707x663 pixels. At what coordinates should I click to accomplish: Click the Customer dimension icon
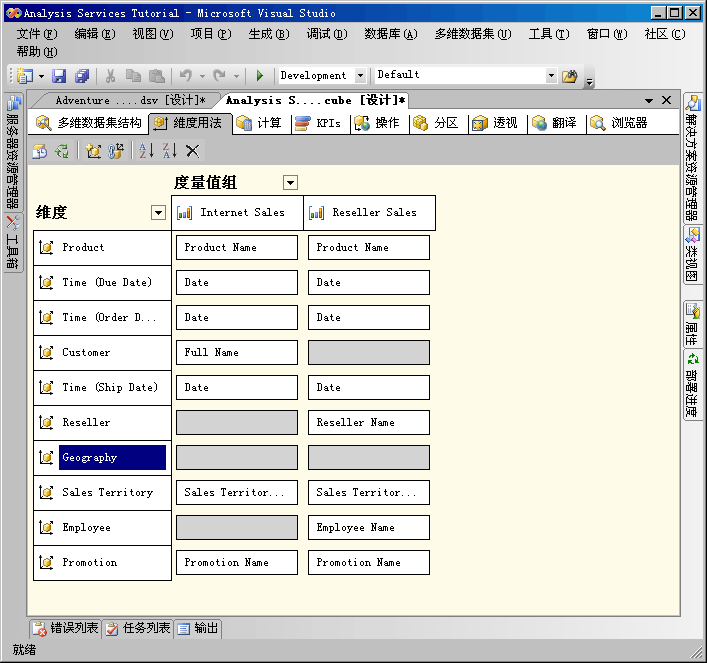click(46, 352)
